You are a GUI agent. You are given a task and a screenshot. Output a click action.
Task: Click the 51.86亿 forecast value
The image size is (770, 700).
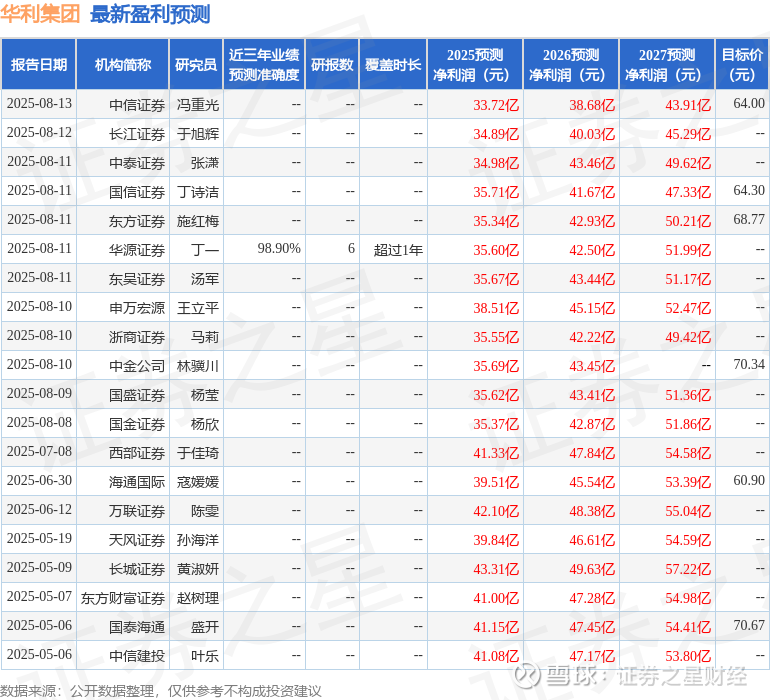coord(688,424)
